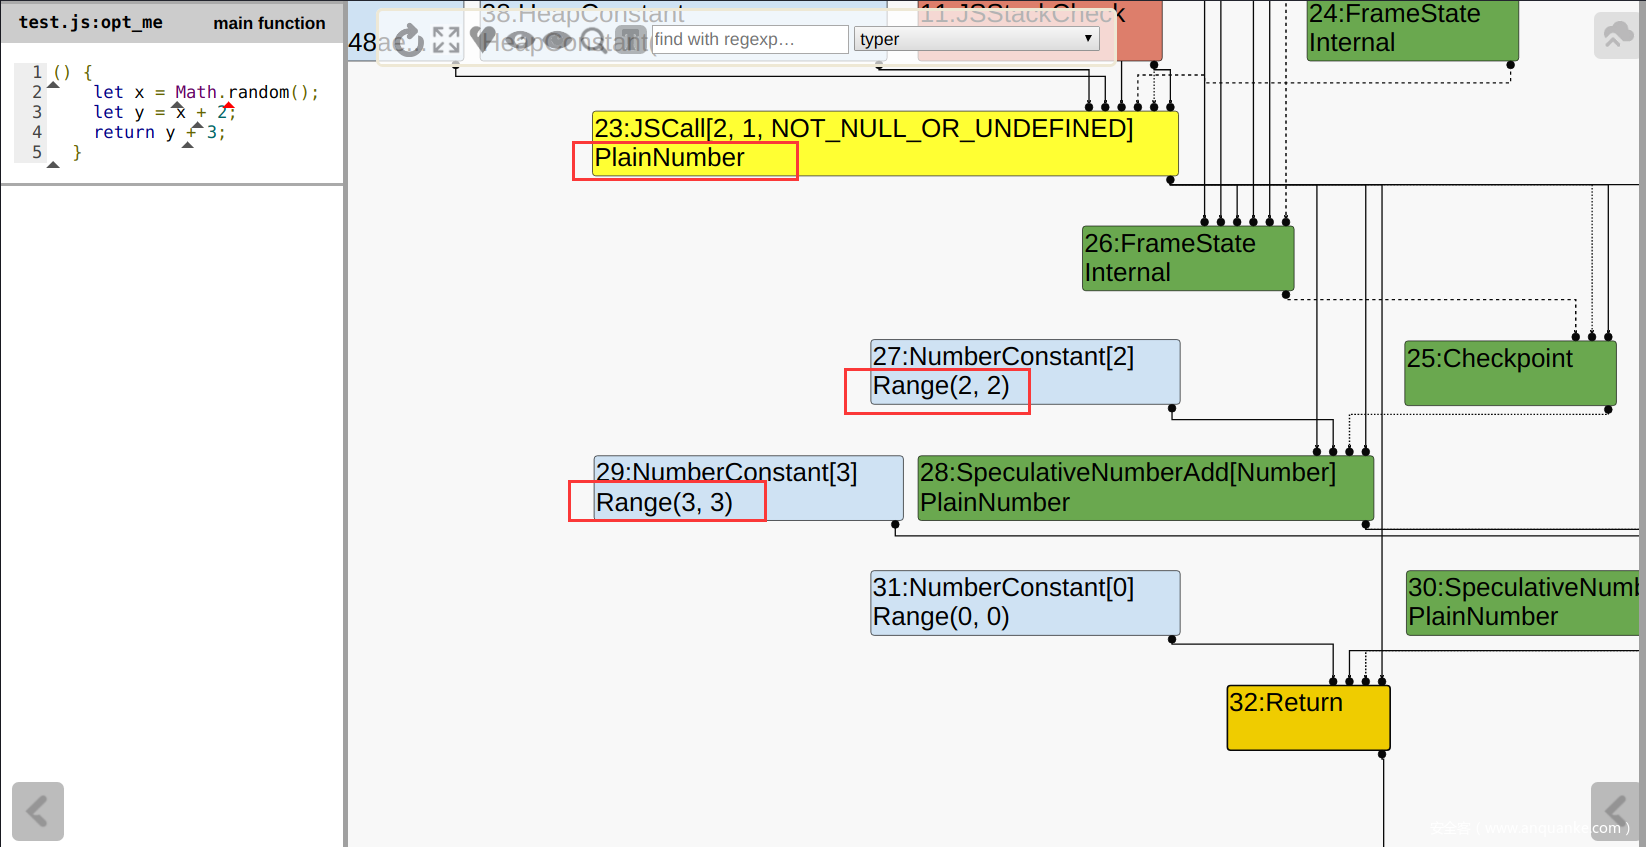The width and height of the screenshot is (1646, 847).
Task: Click the main function label
Action: (x=269, y=23)
